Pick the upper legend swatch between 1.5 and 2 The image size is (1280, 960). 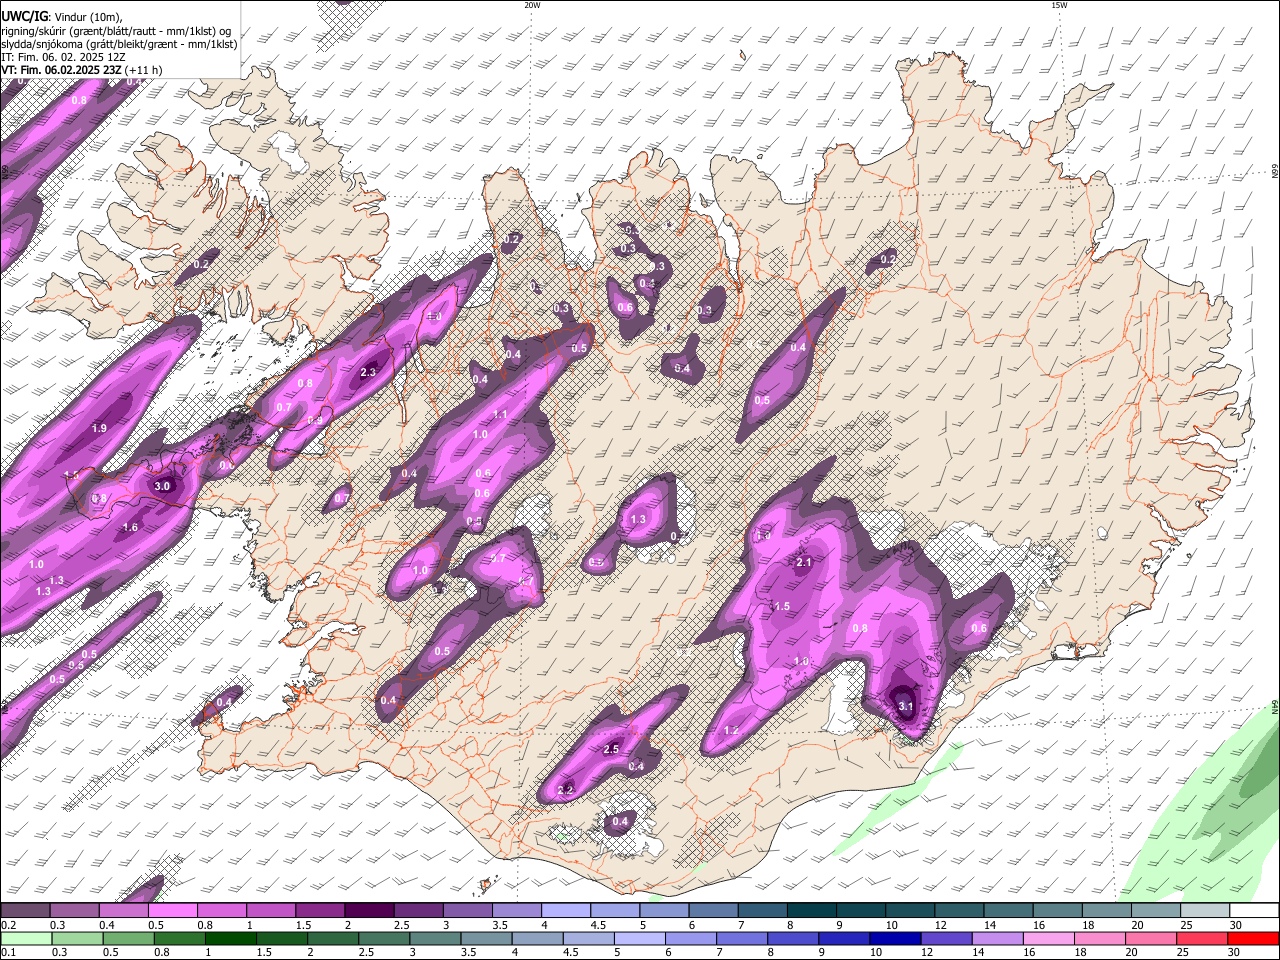click(x=319, y=911)
